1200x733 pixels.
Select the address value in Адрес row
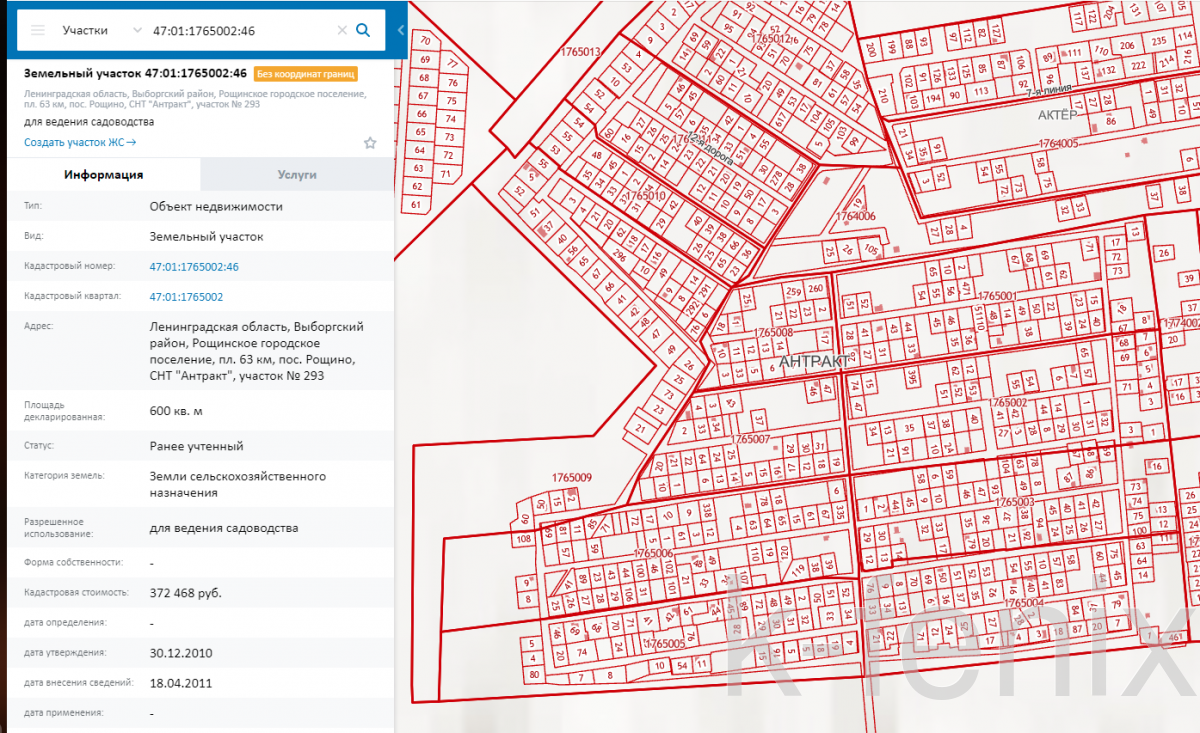(256, 351)
